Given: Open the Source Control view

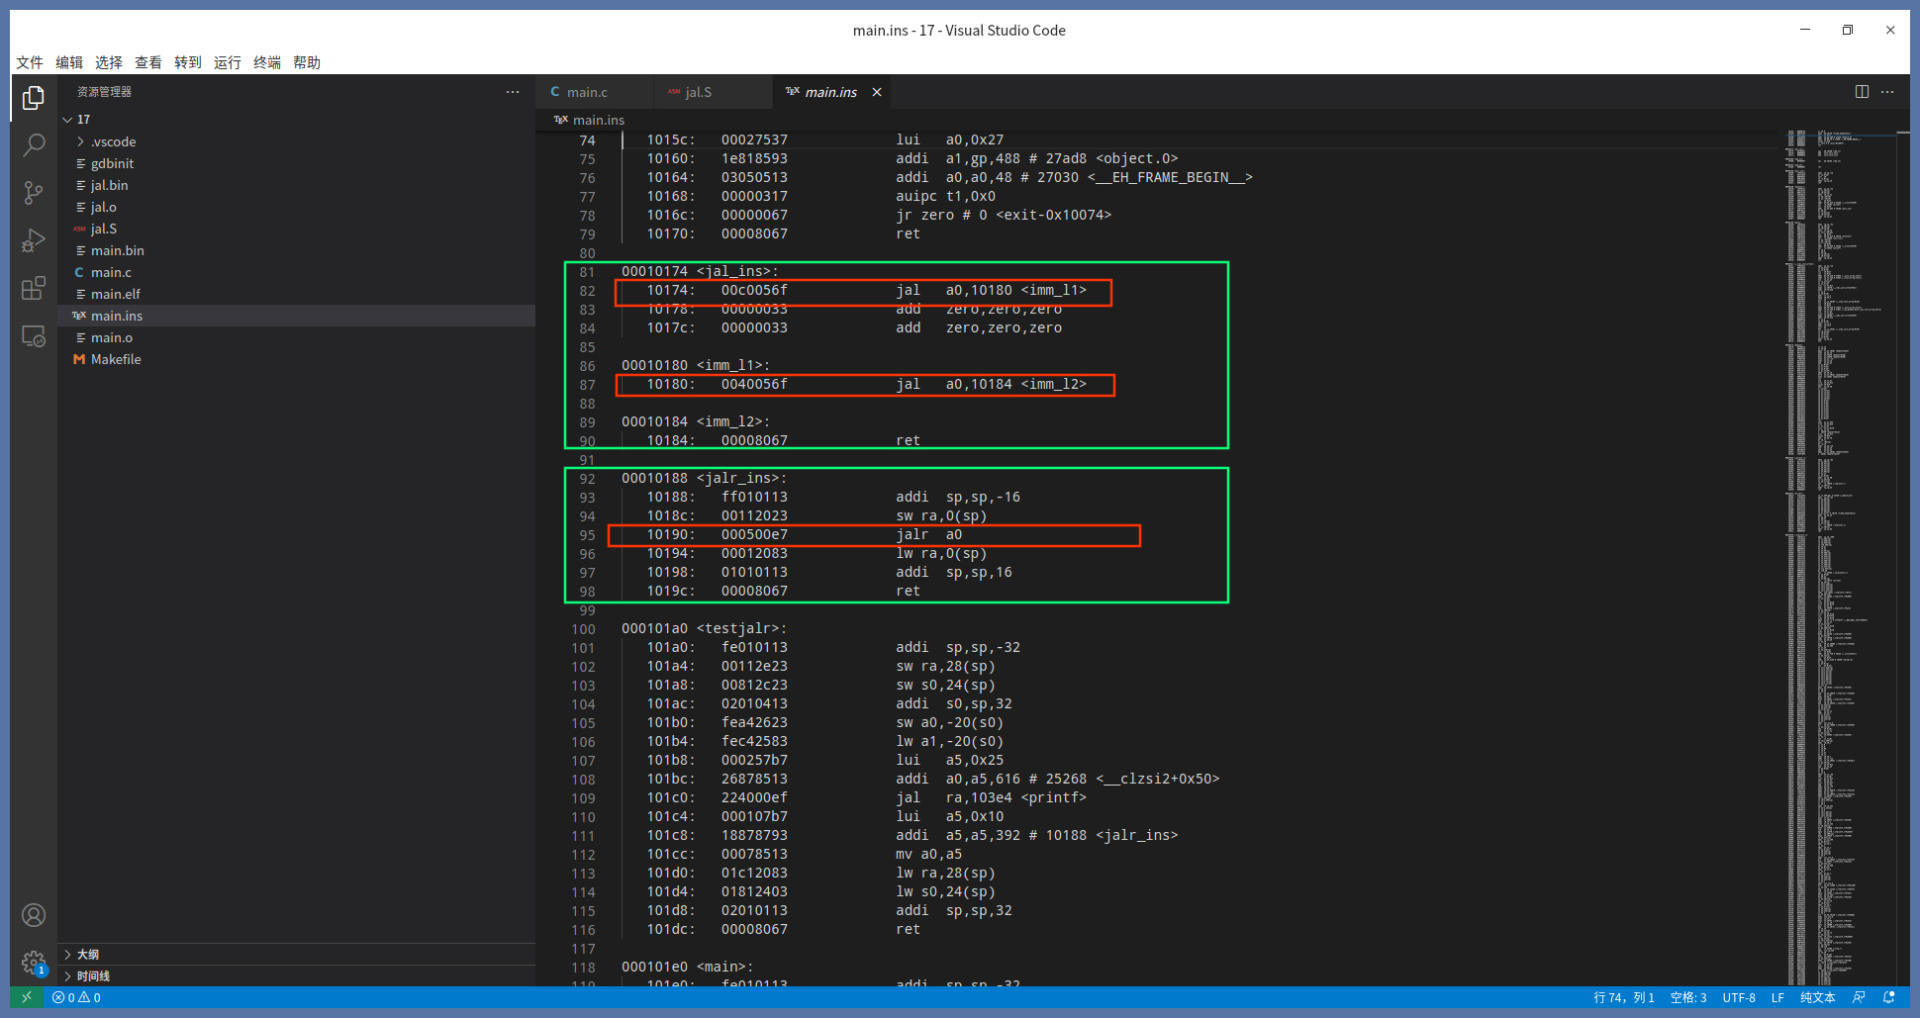Looking at the screenshot, I should click(33, 193).
